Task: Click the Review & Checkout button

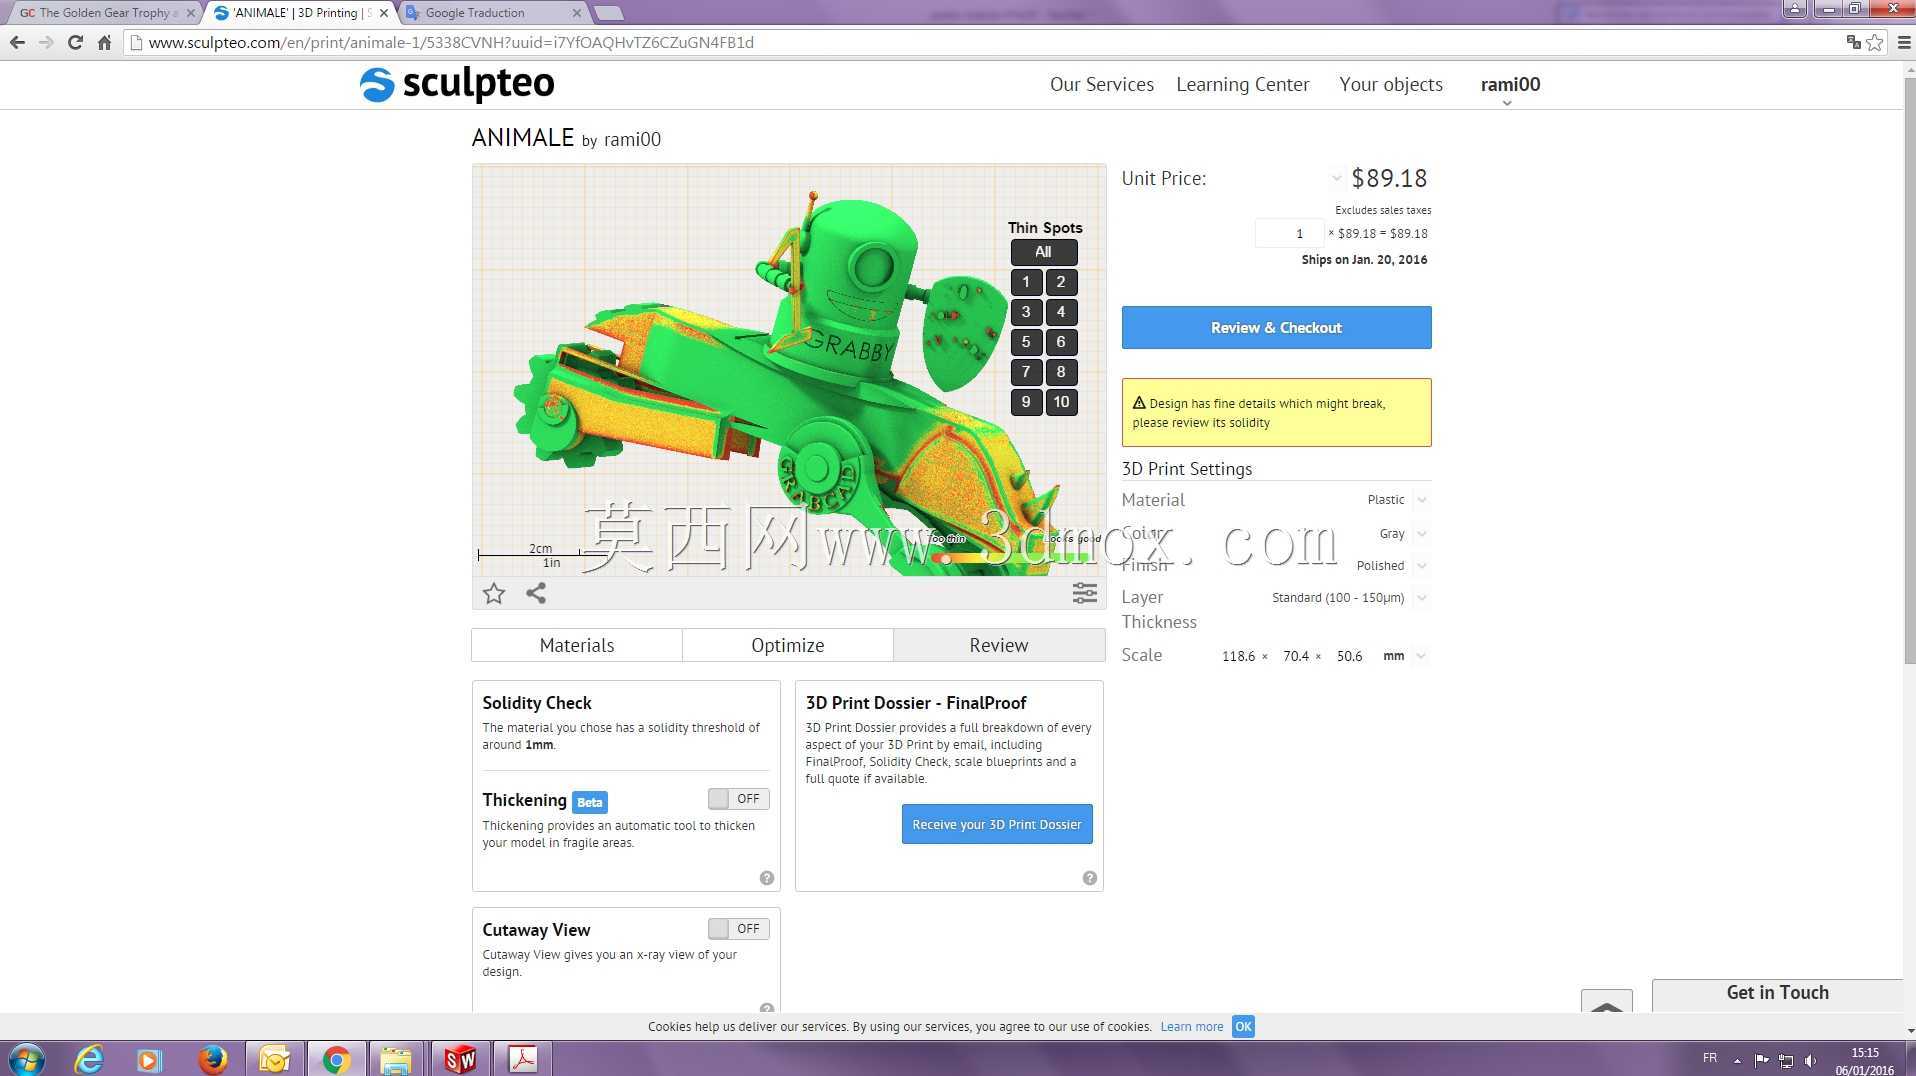Action: tap(1276, 328)
